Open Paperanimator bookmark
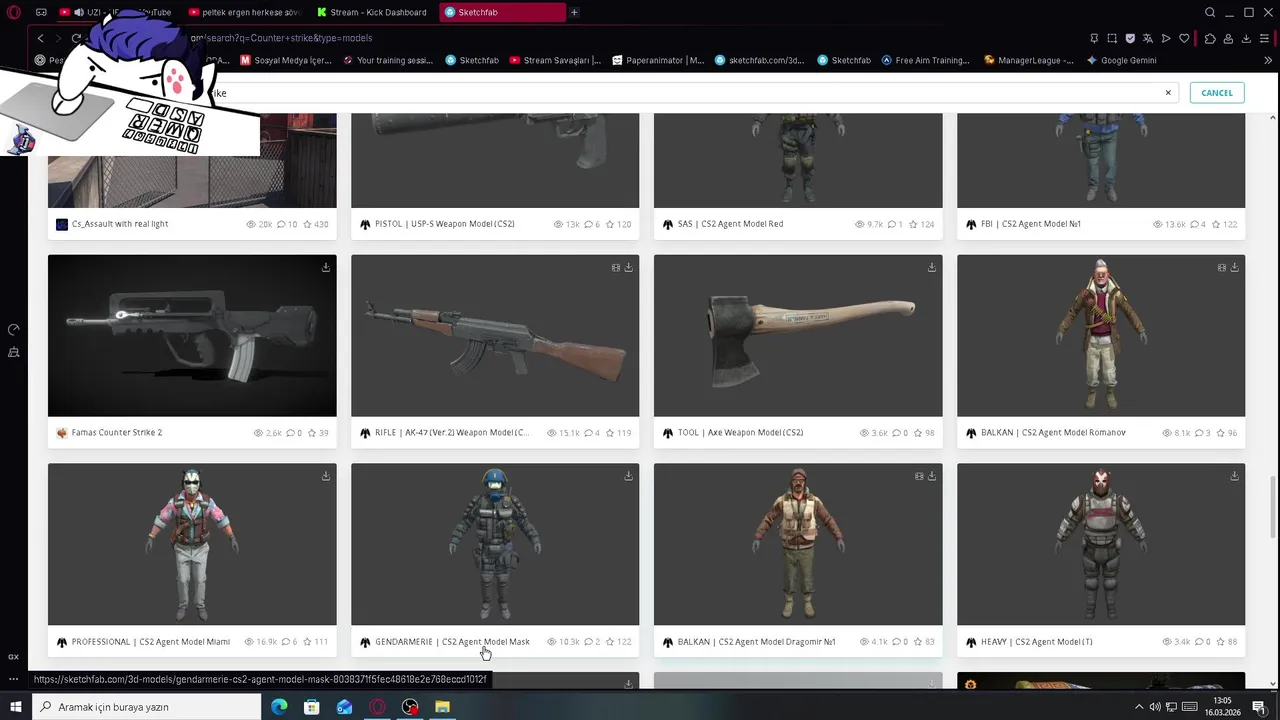1280x720 pixels. pyautogui.click(x=658, y=60)
